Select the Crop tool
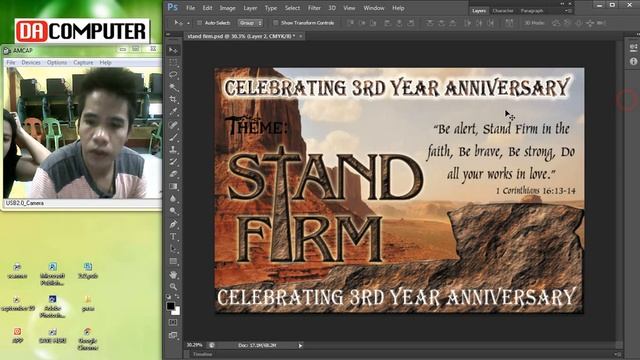 point(173,100)
